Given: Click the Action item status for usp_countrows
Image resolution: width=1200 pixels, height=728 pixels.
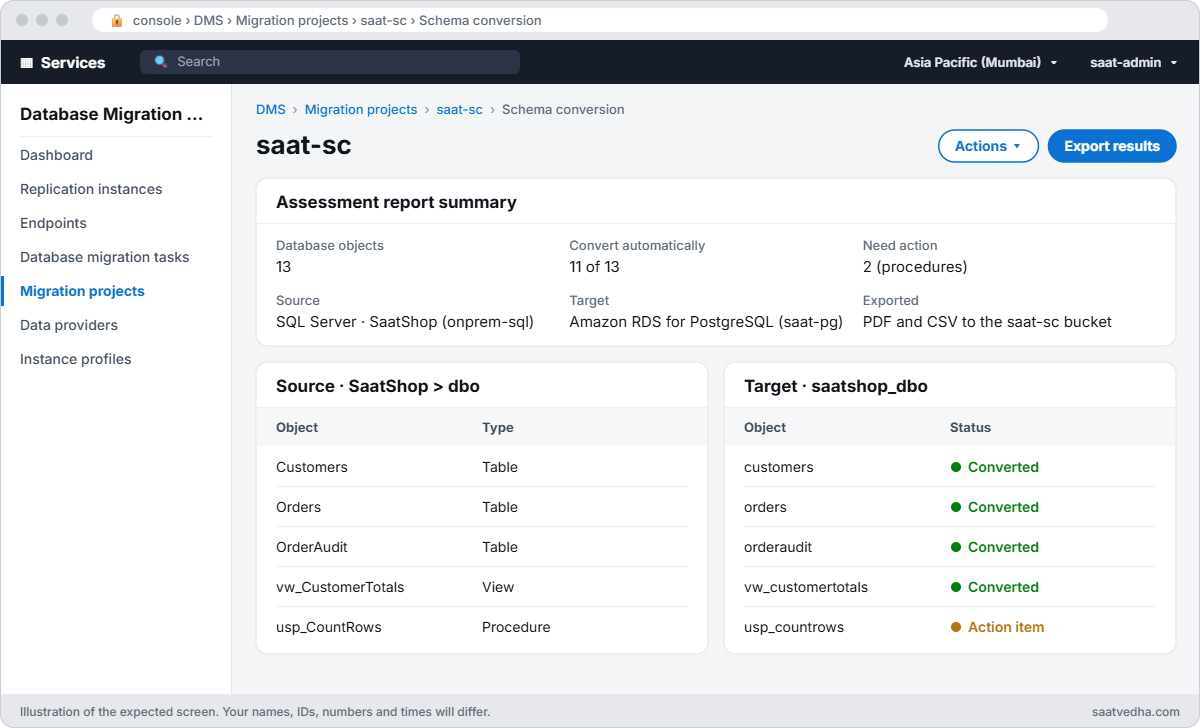Looking at the screenshot, I should [x=997, y=627].
